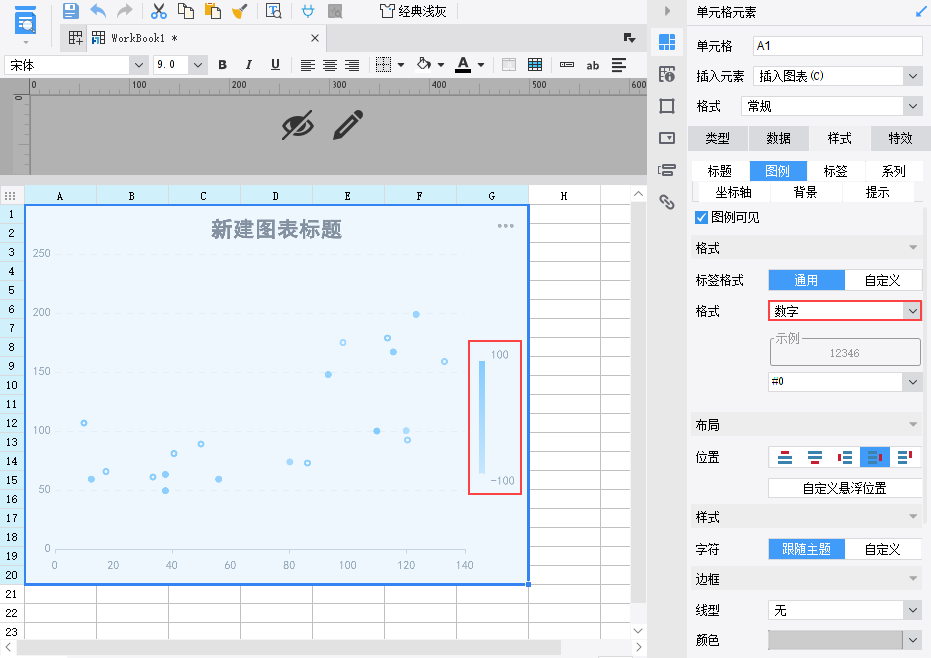Image resolution: width=931 pixels, height=658 pixels.
Task: Click the underline formatting icon
Action: (x=275, y=65)
